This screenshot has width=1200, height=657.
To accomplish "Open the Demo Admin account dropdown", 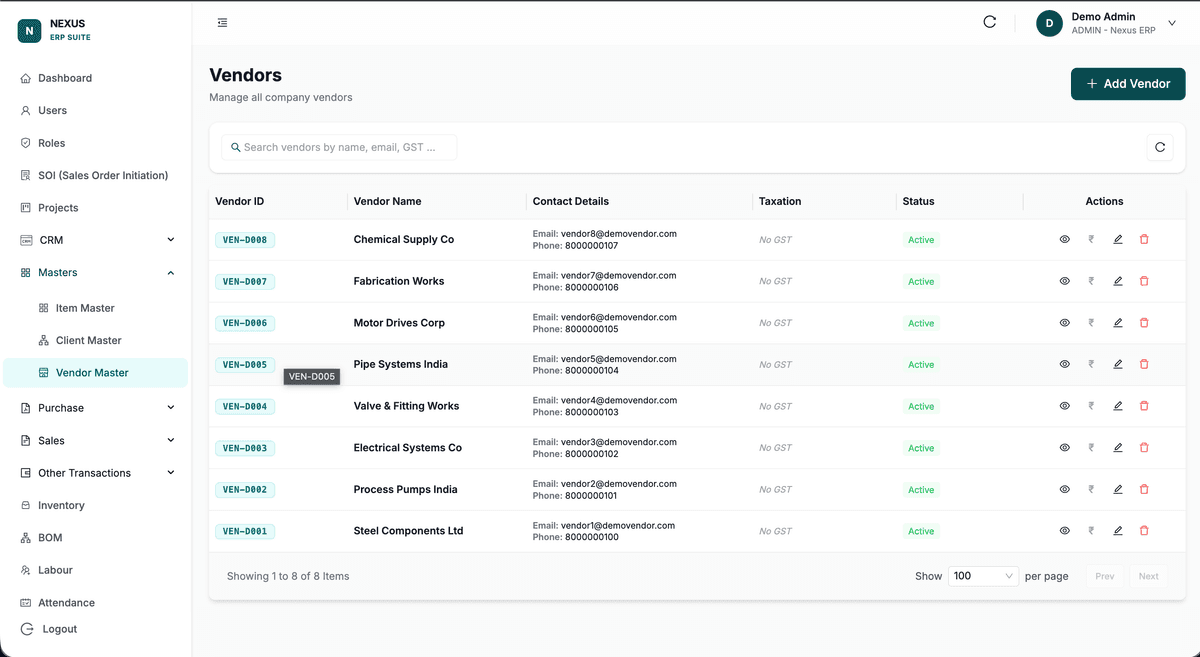I will point(1107,23).
